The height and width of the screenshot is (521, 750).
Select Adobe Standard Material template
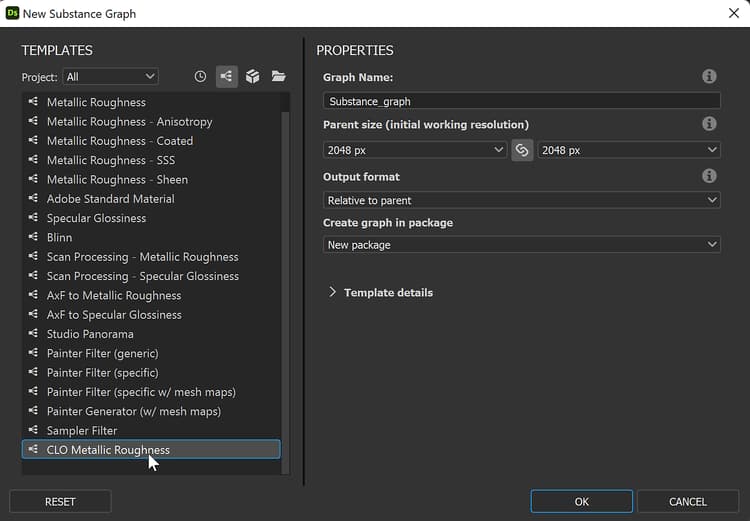click(x=151, y=199)
